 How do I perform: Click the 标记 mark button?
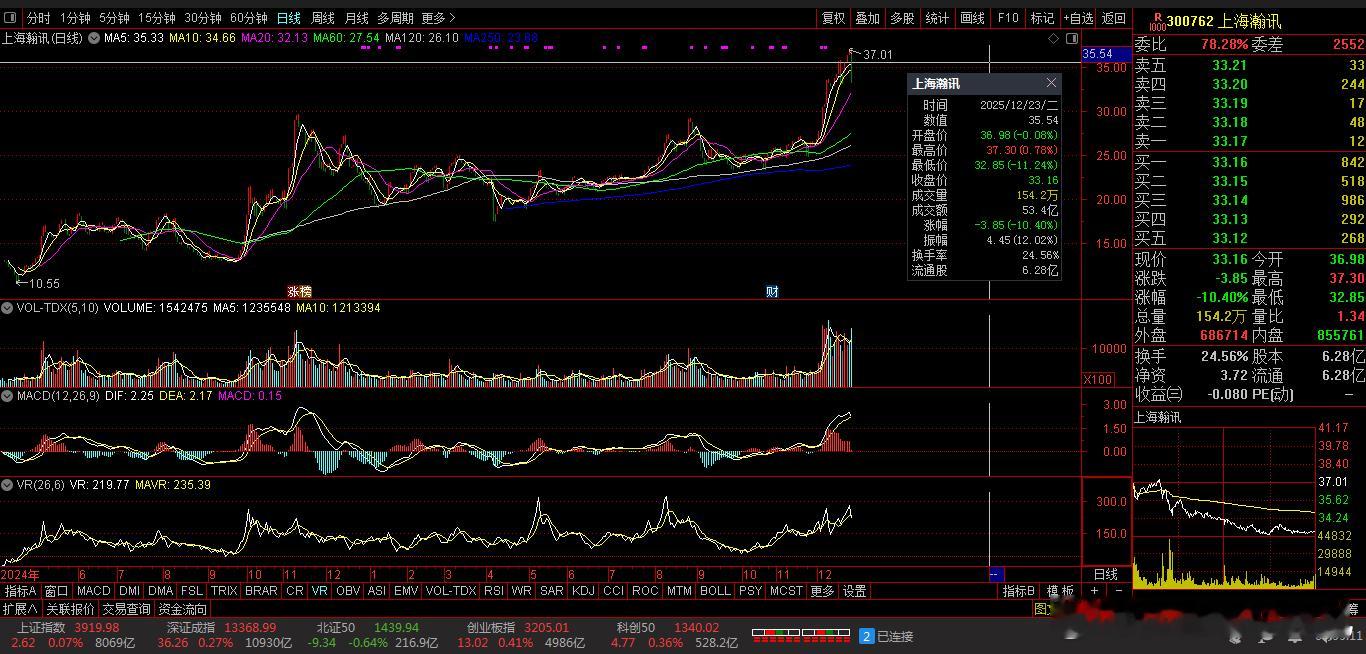[1043, 18]
